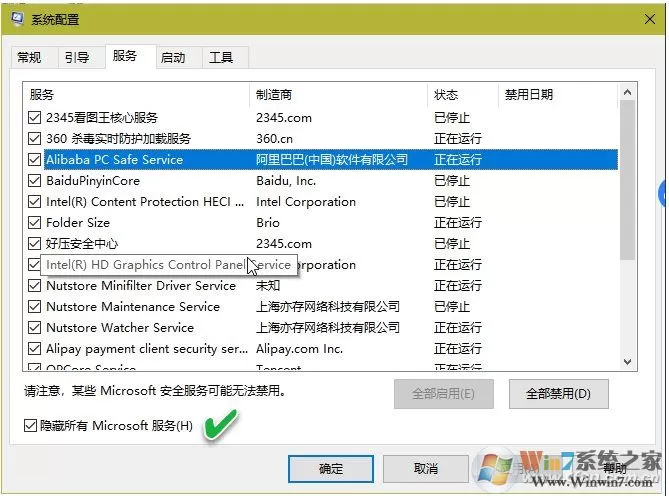The width and height of the screenshot is (669, 496).
Task: Select Nutstore Watcher Service name
Action: click(x=120, y=328)
